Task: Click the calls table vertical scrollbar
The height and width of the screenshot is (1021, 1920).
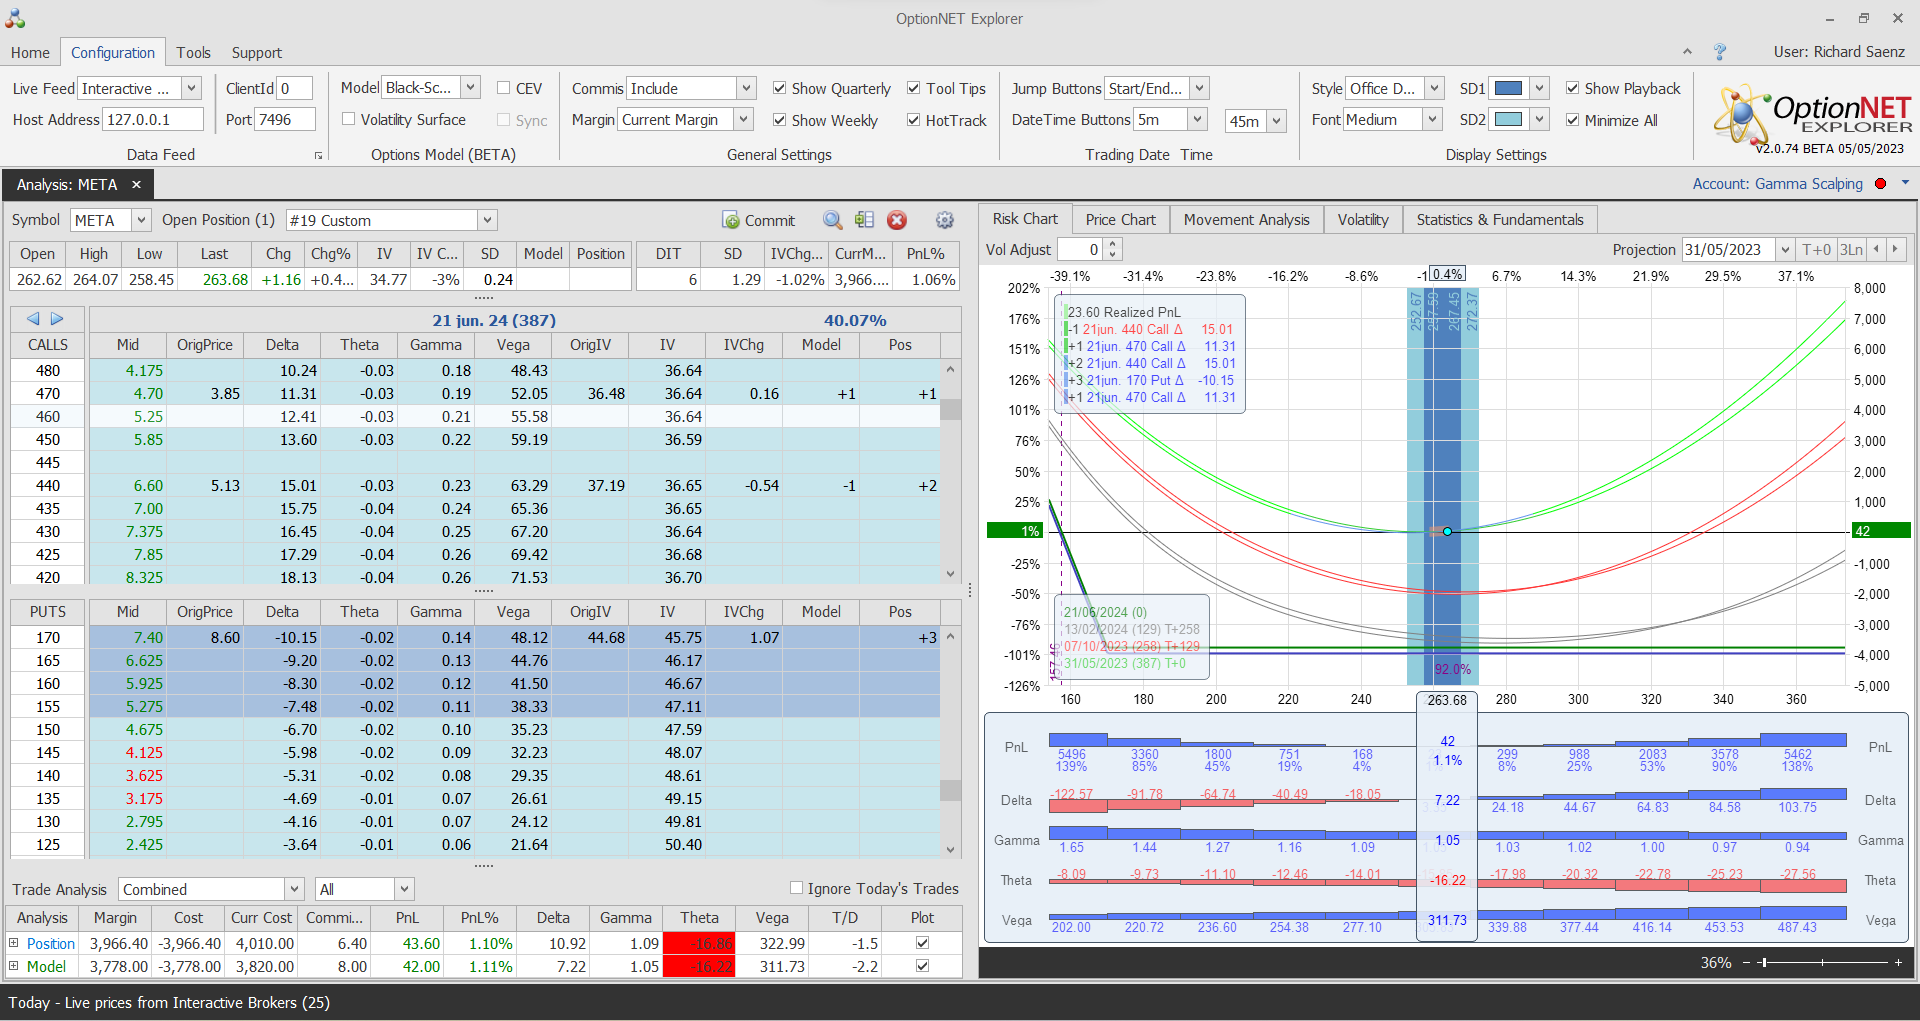Action: coord(950,471)
